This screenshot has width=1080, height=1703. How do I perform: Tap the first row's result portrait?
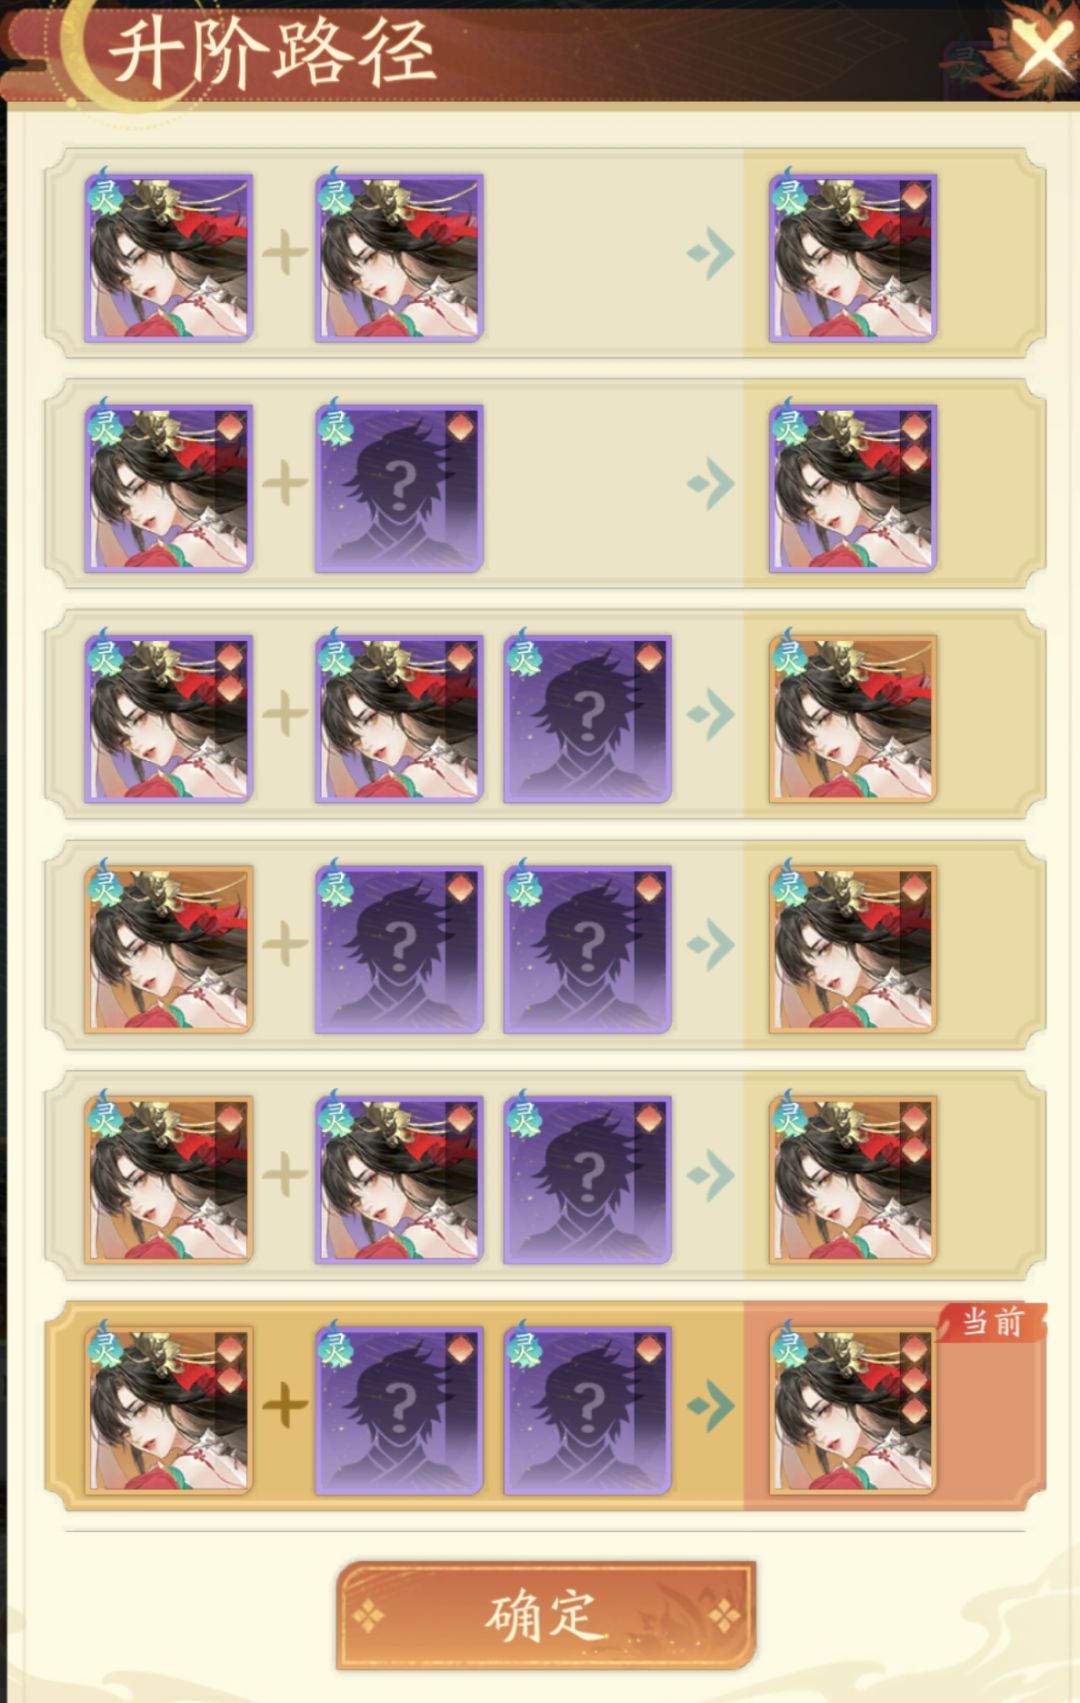point(852,258)
